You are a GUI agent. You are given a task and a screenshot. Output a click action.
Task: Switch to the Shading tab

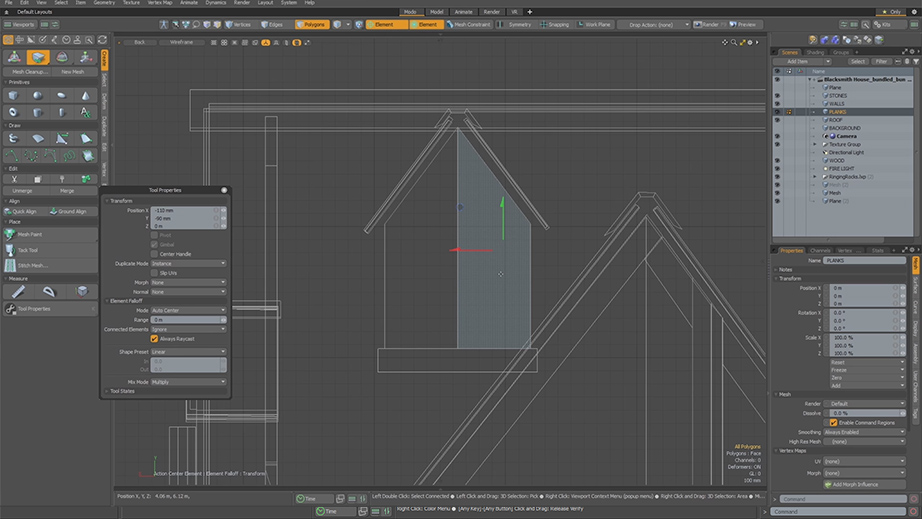coord(816,52)
